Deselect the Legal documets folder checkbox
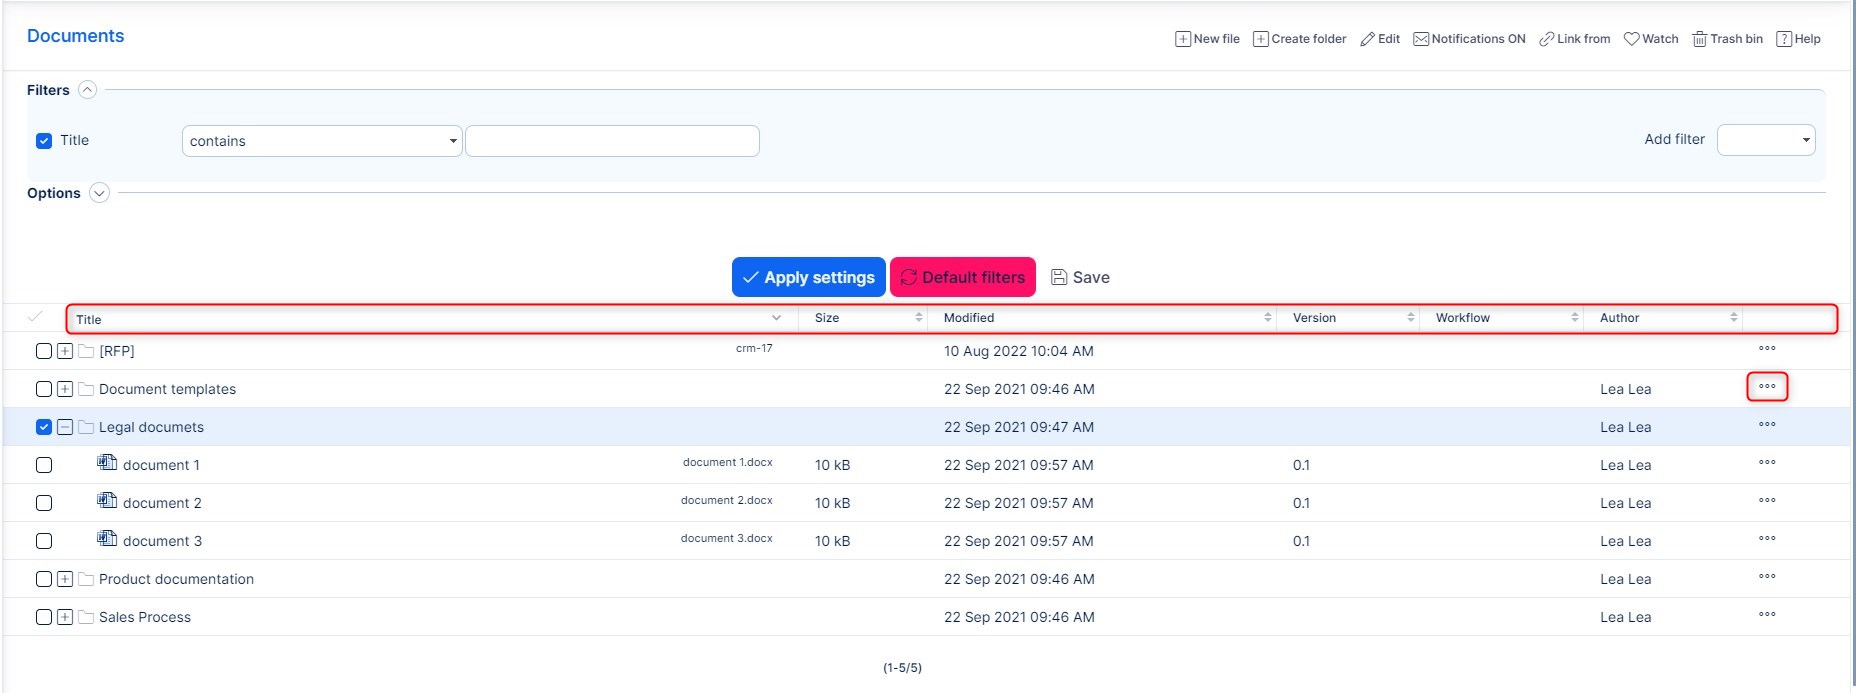The image size is (1856, 693). pyautogui.click(x=44, y=427)
